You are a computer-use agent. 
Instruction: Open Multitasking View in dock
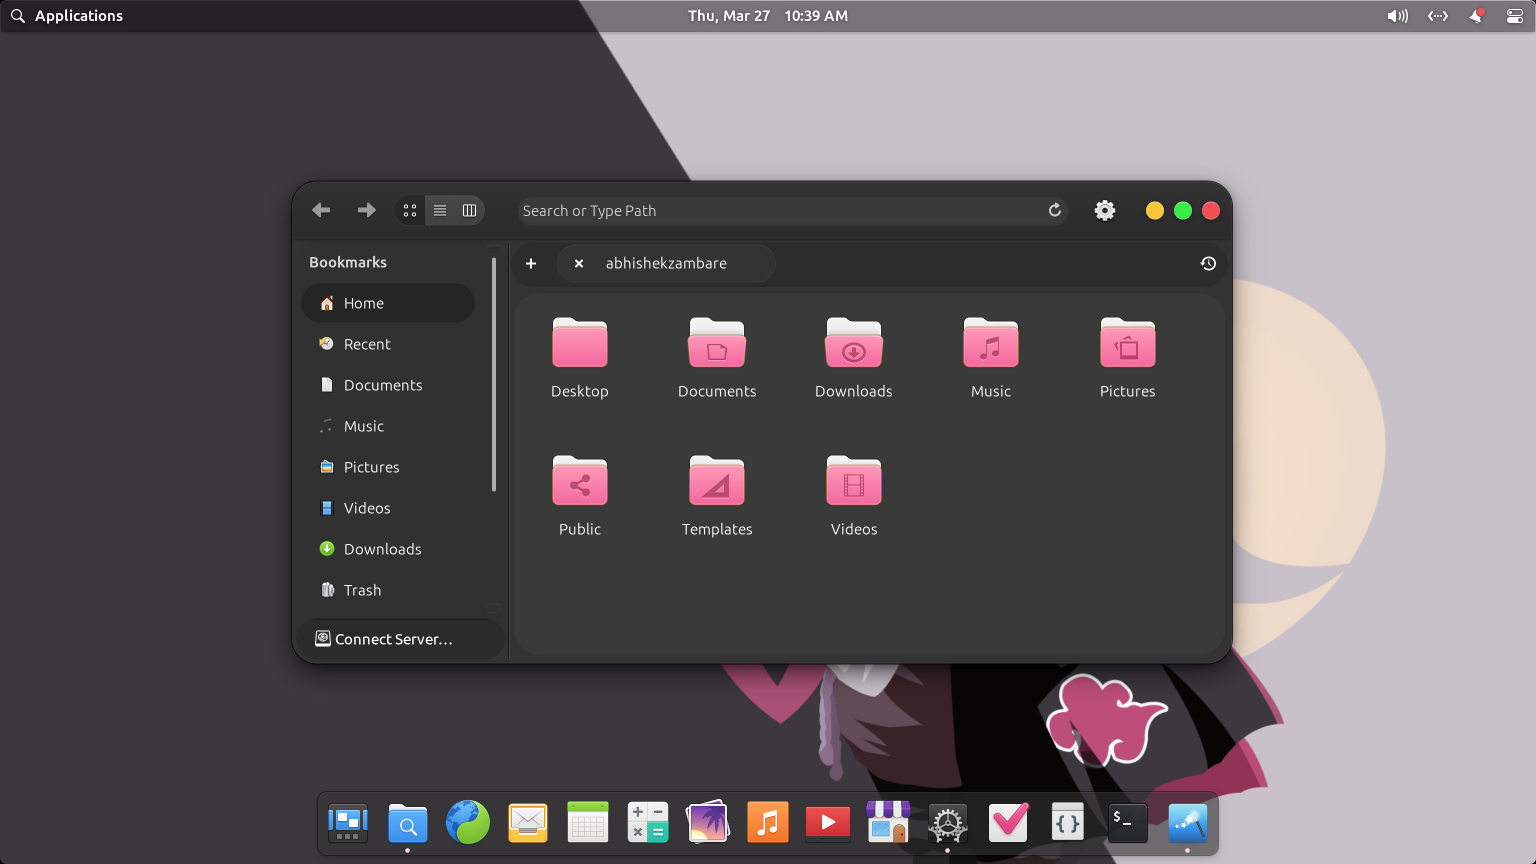click(348, 824)
